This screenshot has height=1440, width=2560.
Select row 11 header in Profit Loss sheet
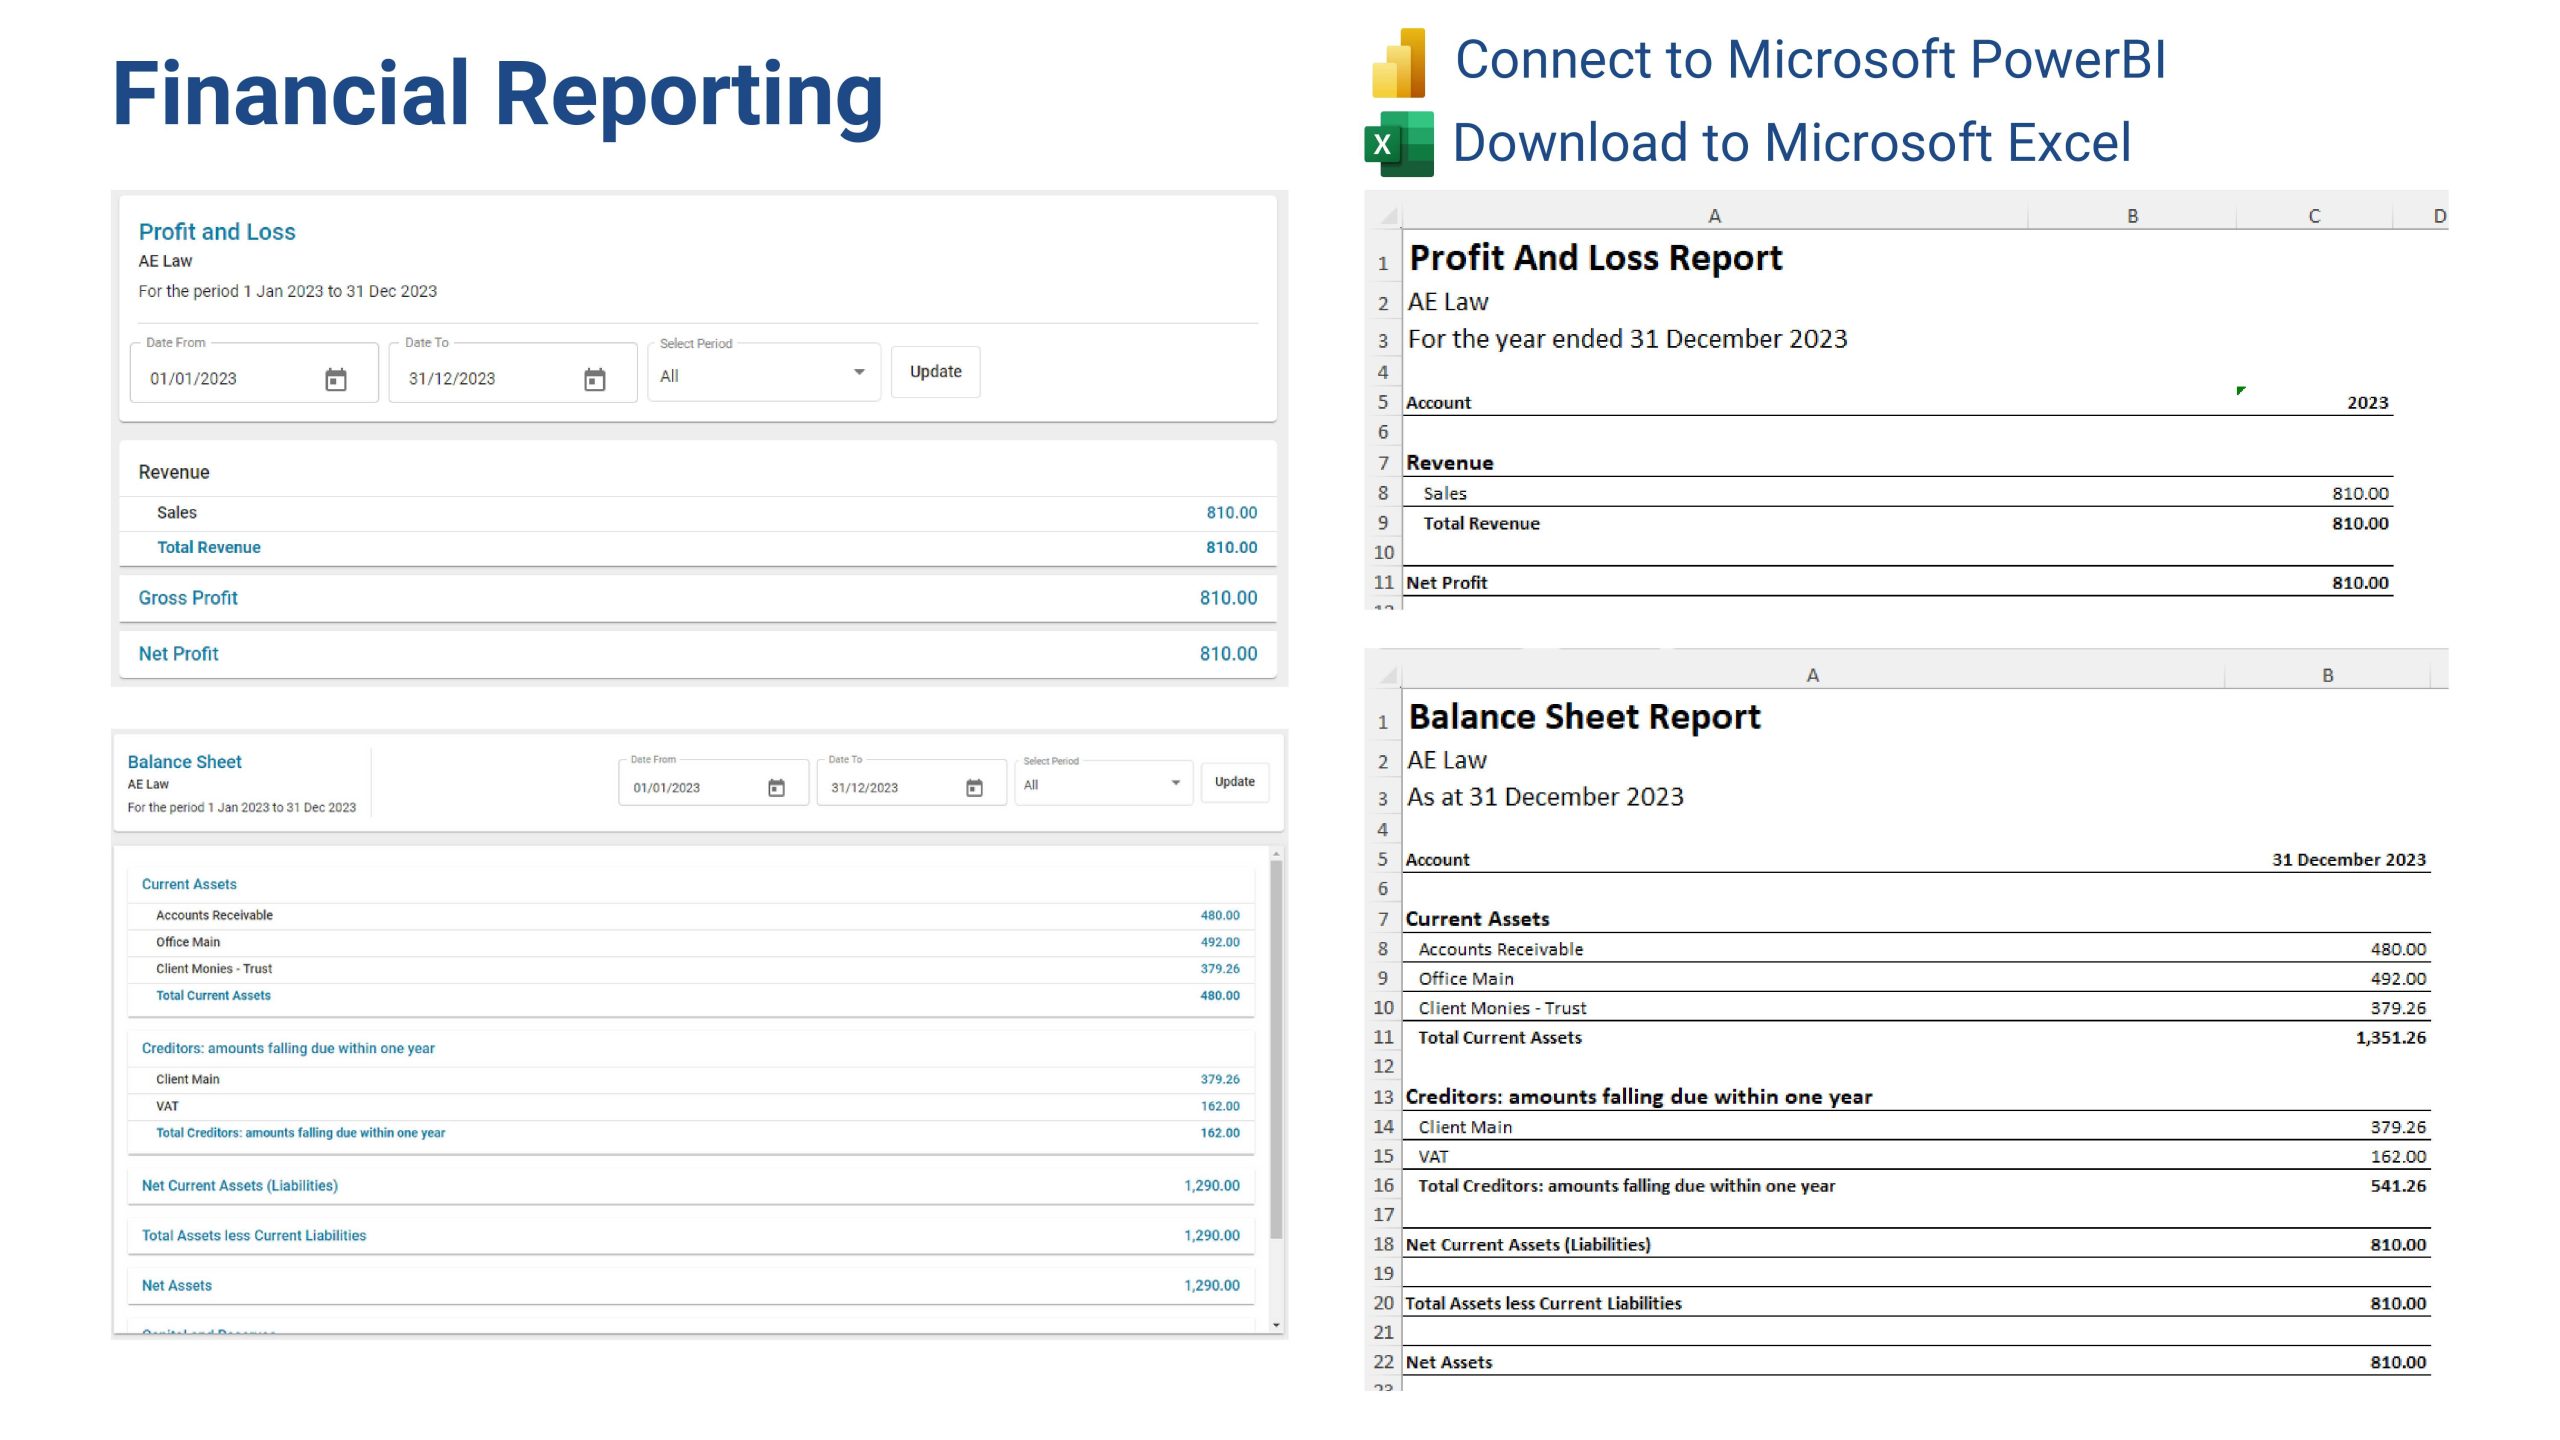[1383, 582]
